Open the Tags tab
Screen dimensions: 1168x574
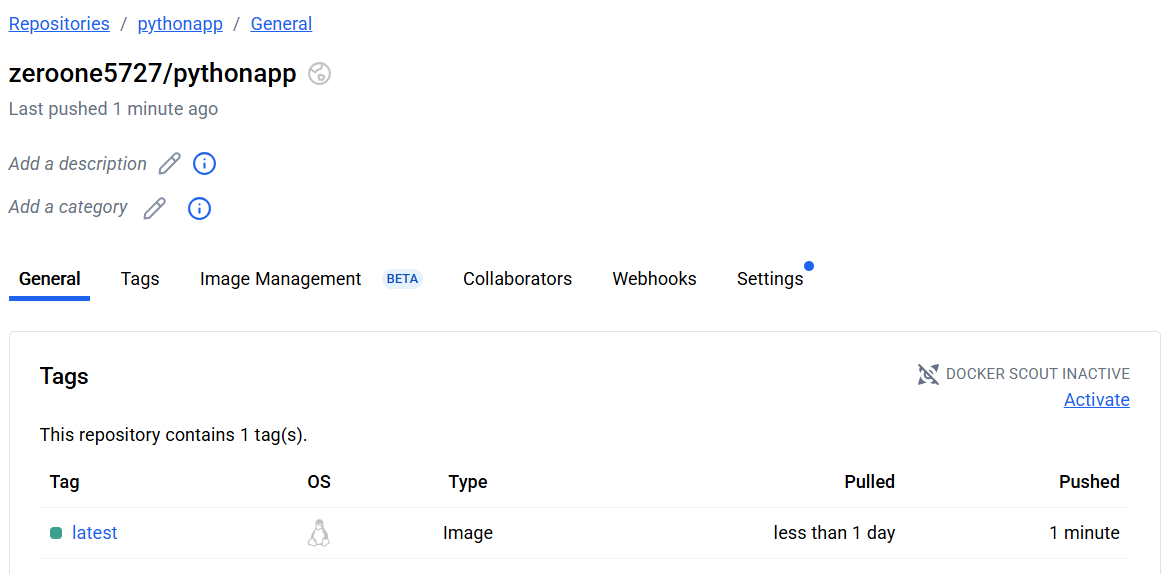(140, 279)
